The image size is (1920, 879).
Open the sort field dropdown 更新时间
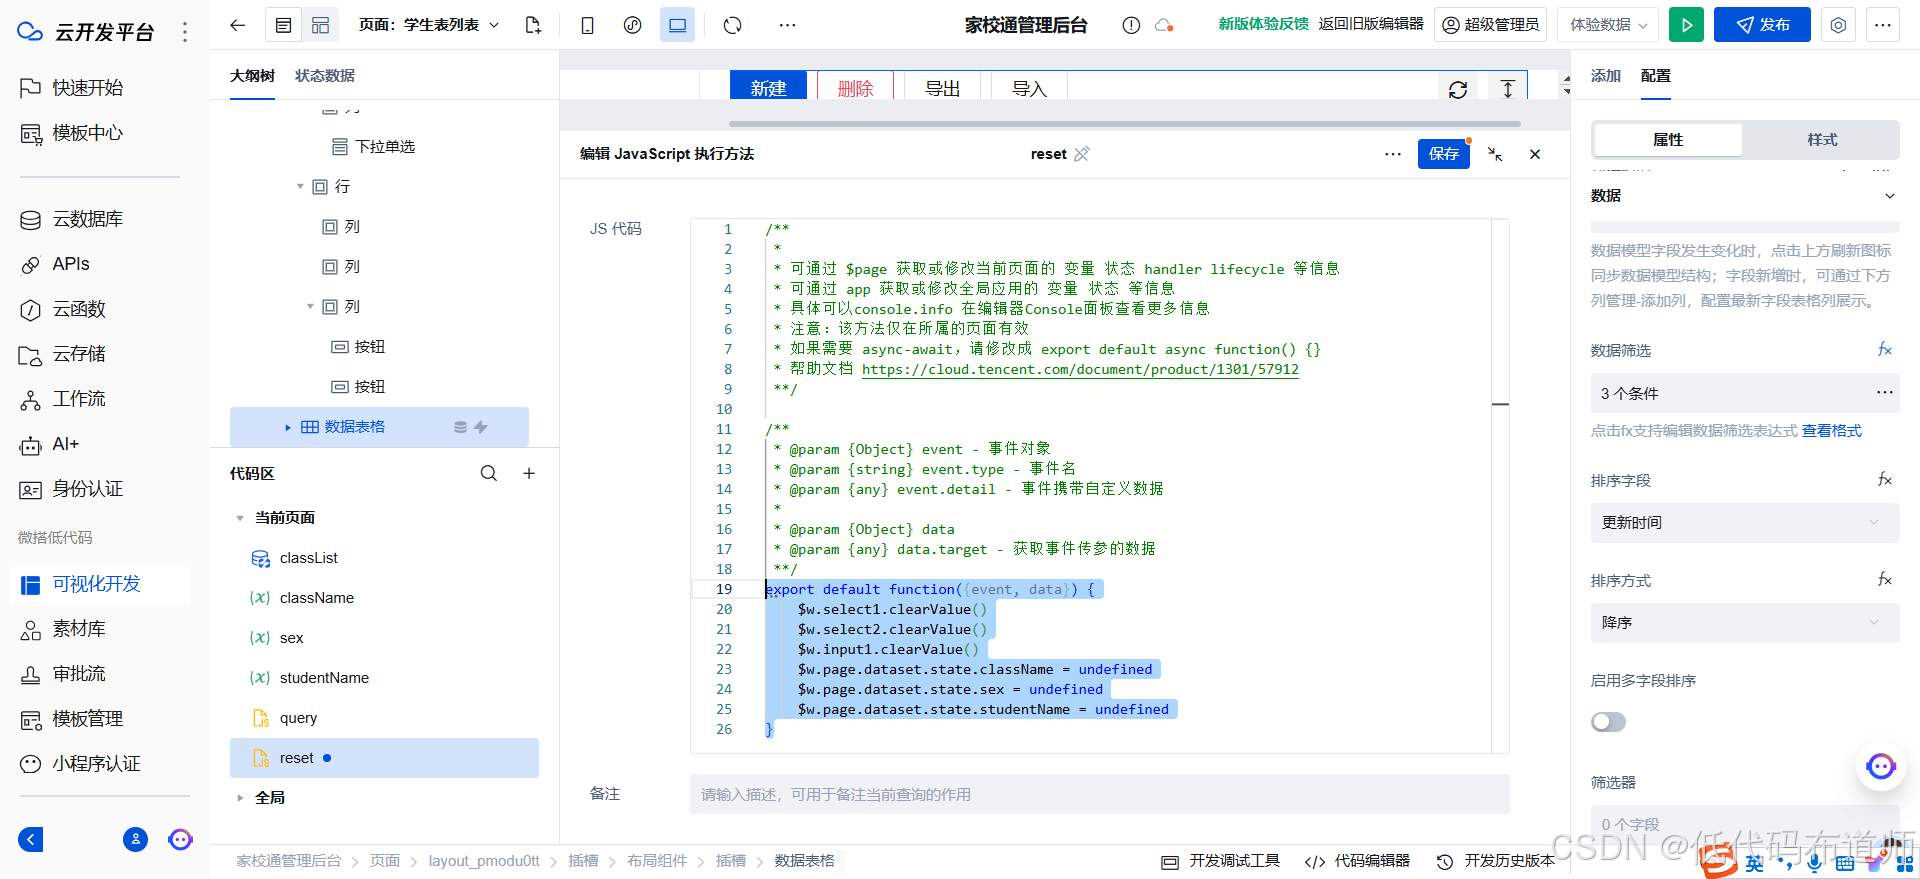[x=1744, y=522]
